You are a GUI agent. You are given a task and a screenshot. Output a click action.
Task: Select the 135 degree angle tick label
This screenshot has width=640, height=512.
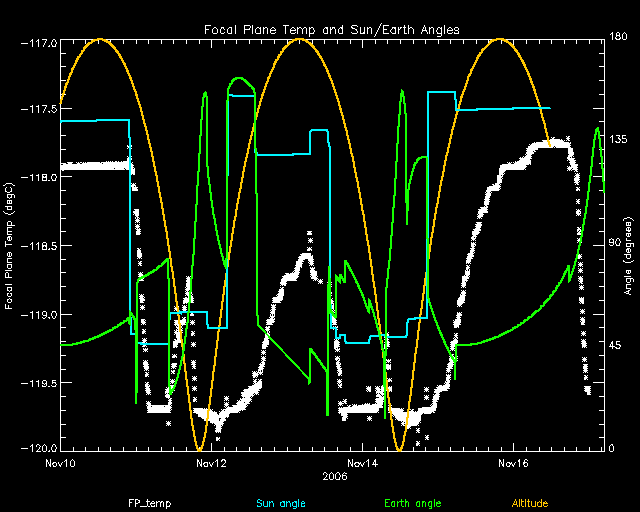(618, 141)
